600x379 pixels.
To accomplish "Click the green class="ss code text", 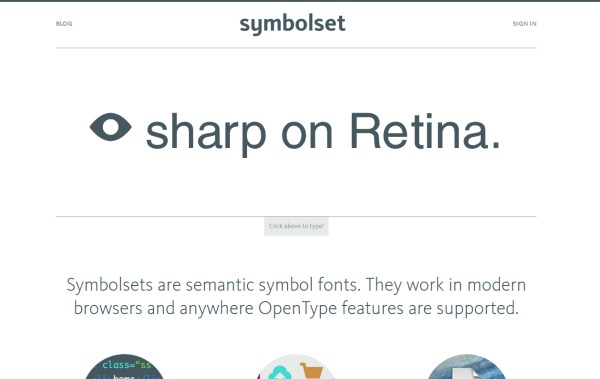I will (127, 365).
